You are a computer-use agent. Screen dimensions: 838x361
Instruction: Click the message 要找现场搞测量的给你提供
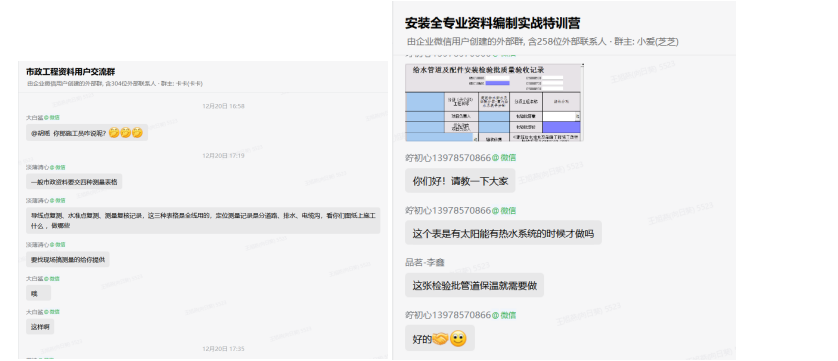tap(68, 260)
